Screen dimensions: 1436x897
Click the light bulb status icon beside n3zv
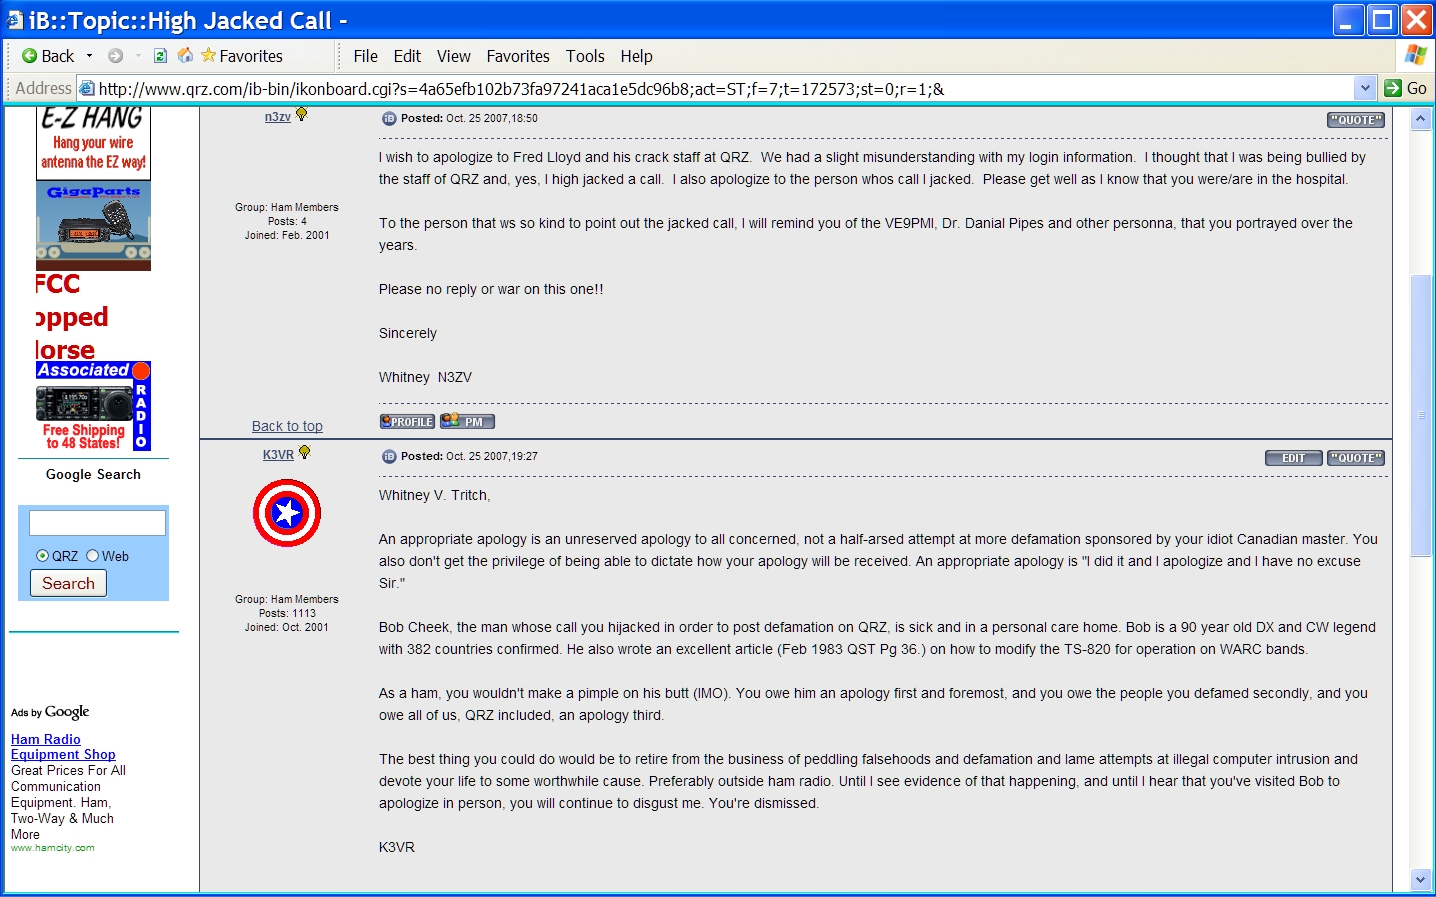tap(301, 115)
